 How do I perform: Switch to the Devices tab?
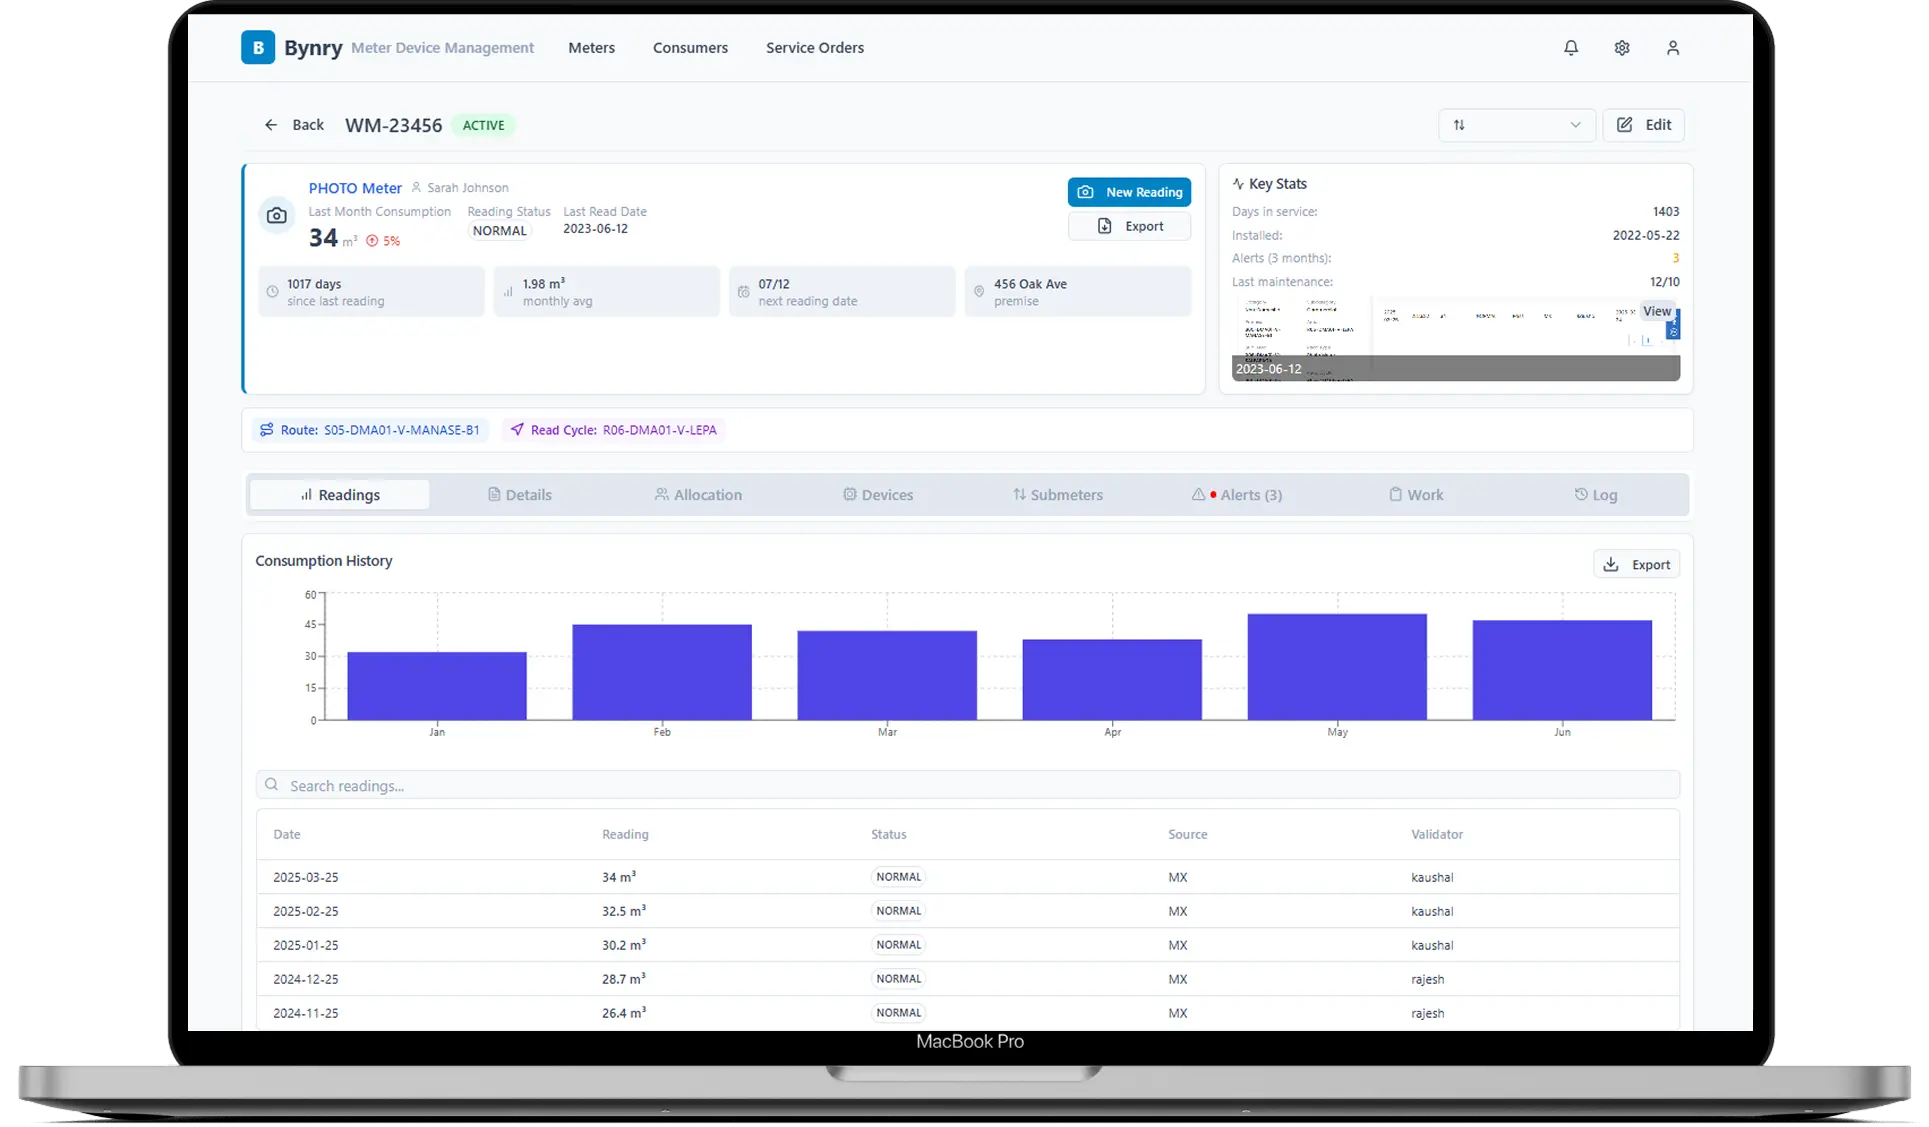pyautogui.click(x=878, y=494)
